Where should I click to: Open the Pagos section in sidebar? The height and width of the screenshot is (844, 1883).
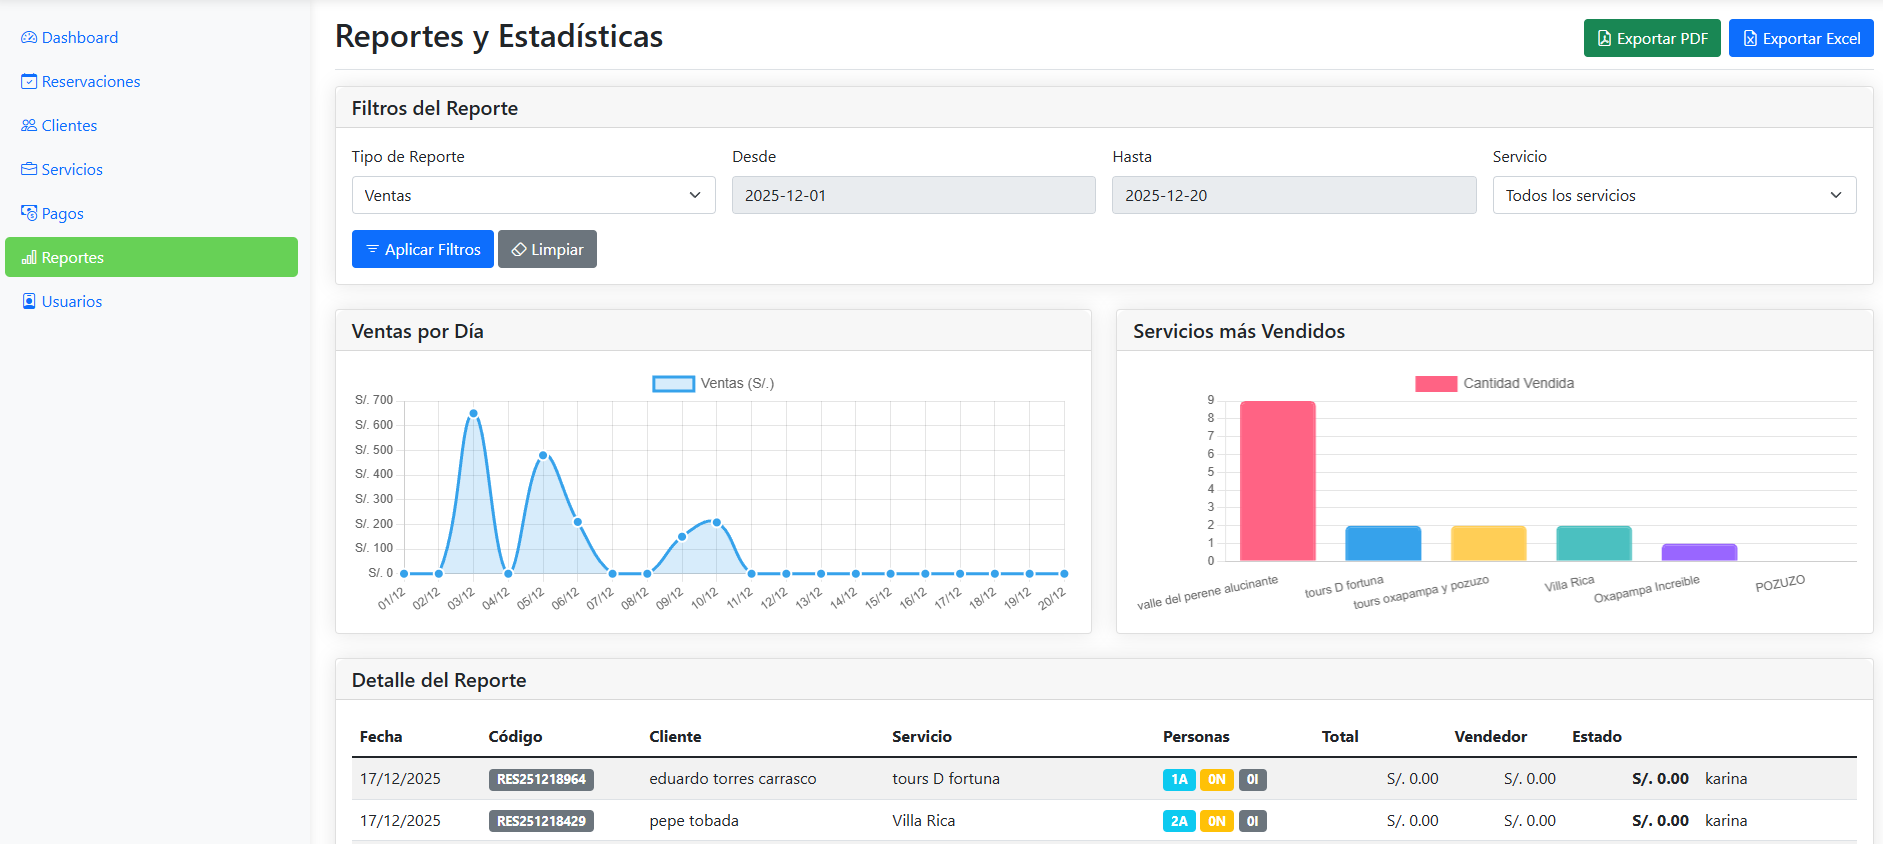[62, 214]
